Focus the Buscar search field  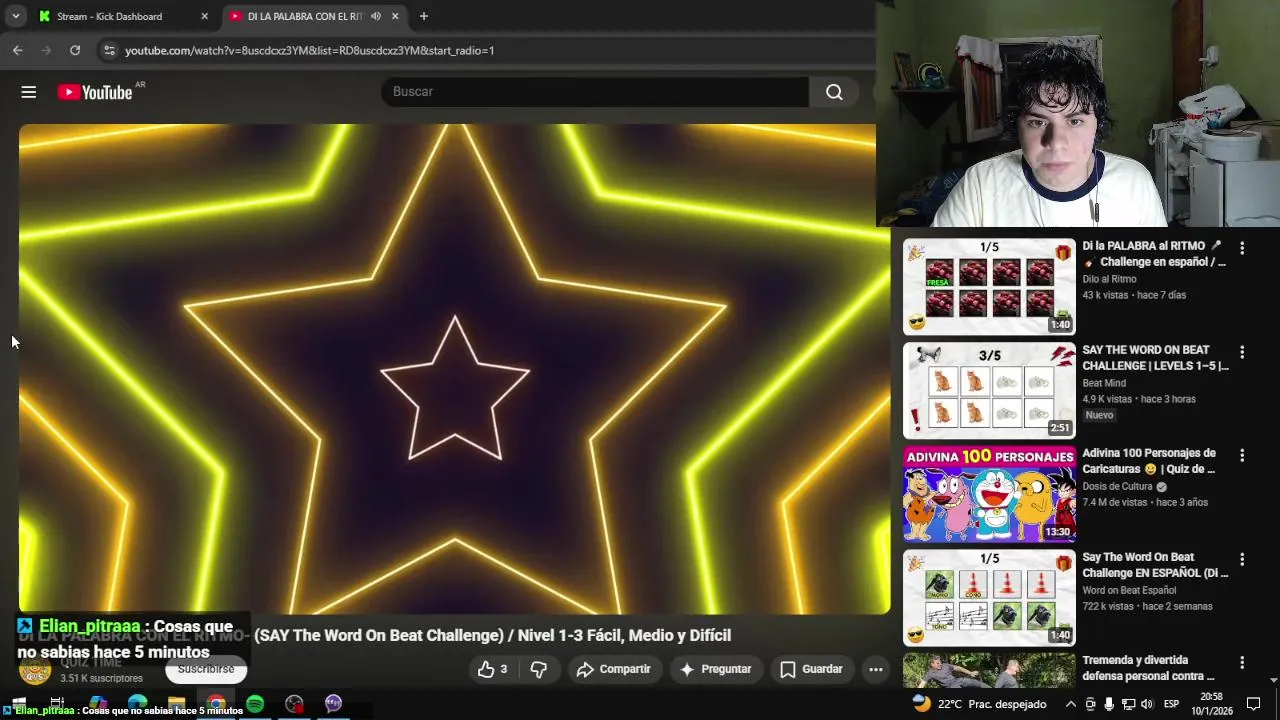click(595, 92)
